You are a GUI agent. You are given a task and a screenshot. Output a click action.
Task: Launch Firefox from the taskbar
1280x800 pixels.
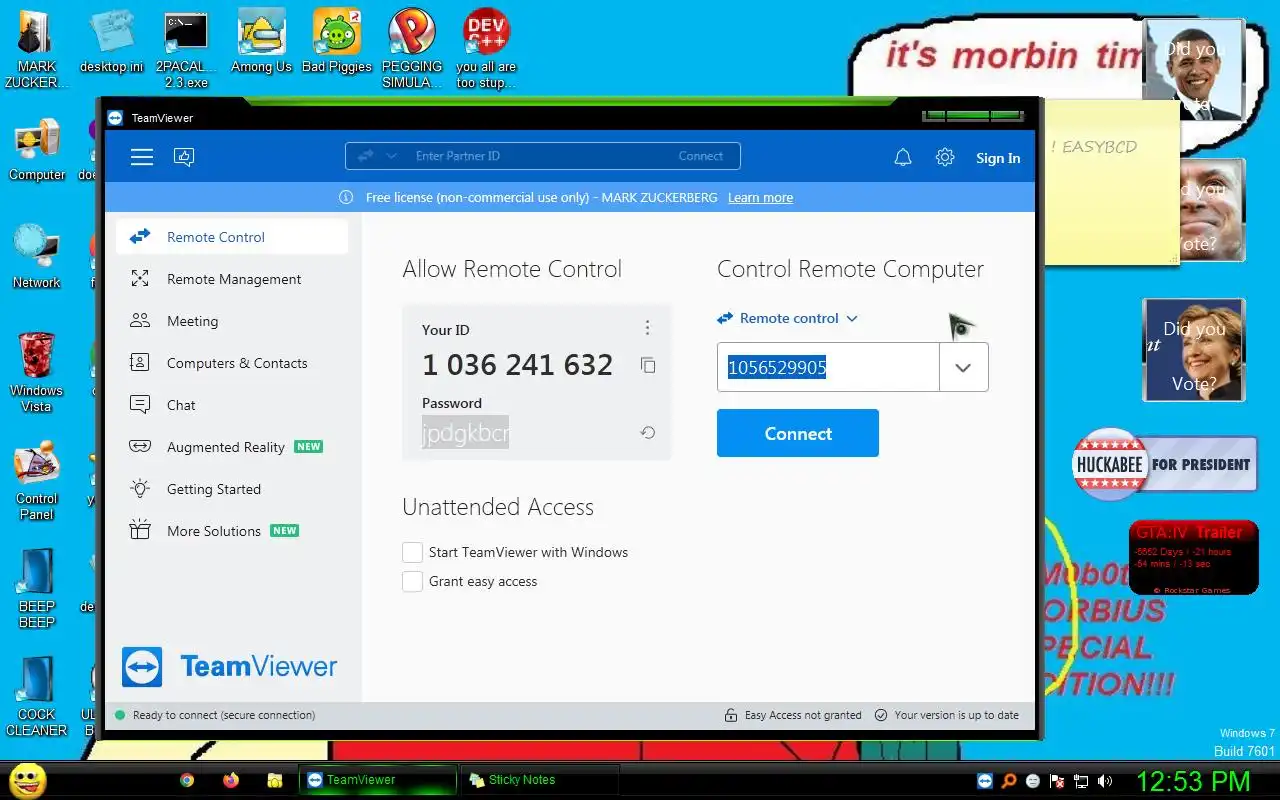click(x=231, y=780)
